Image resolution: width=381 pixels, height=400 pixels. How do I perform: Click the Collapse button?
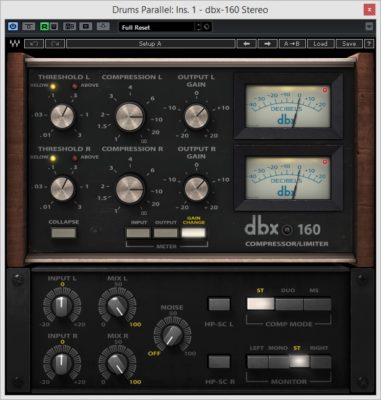[63, 233]
